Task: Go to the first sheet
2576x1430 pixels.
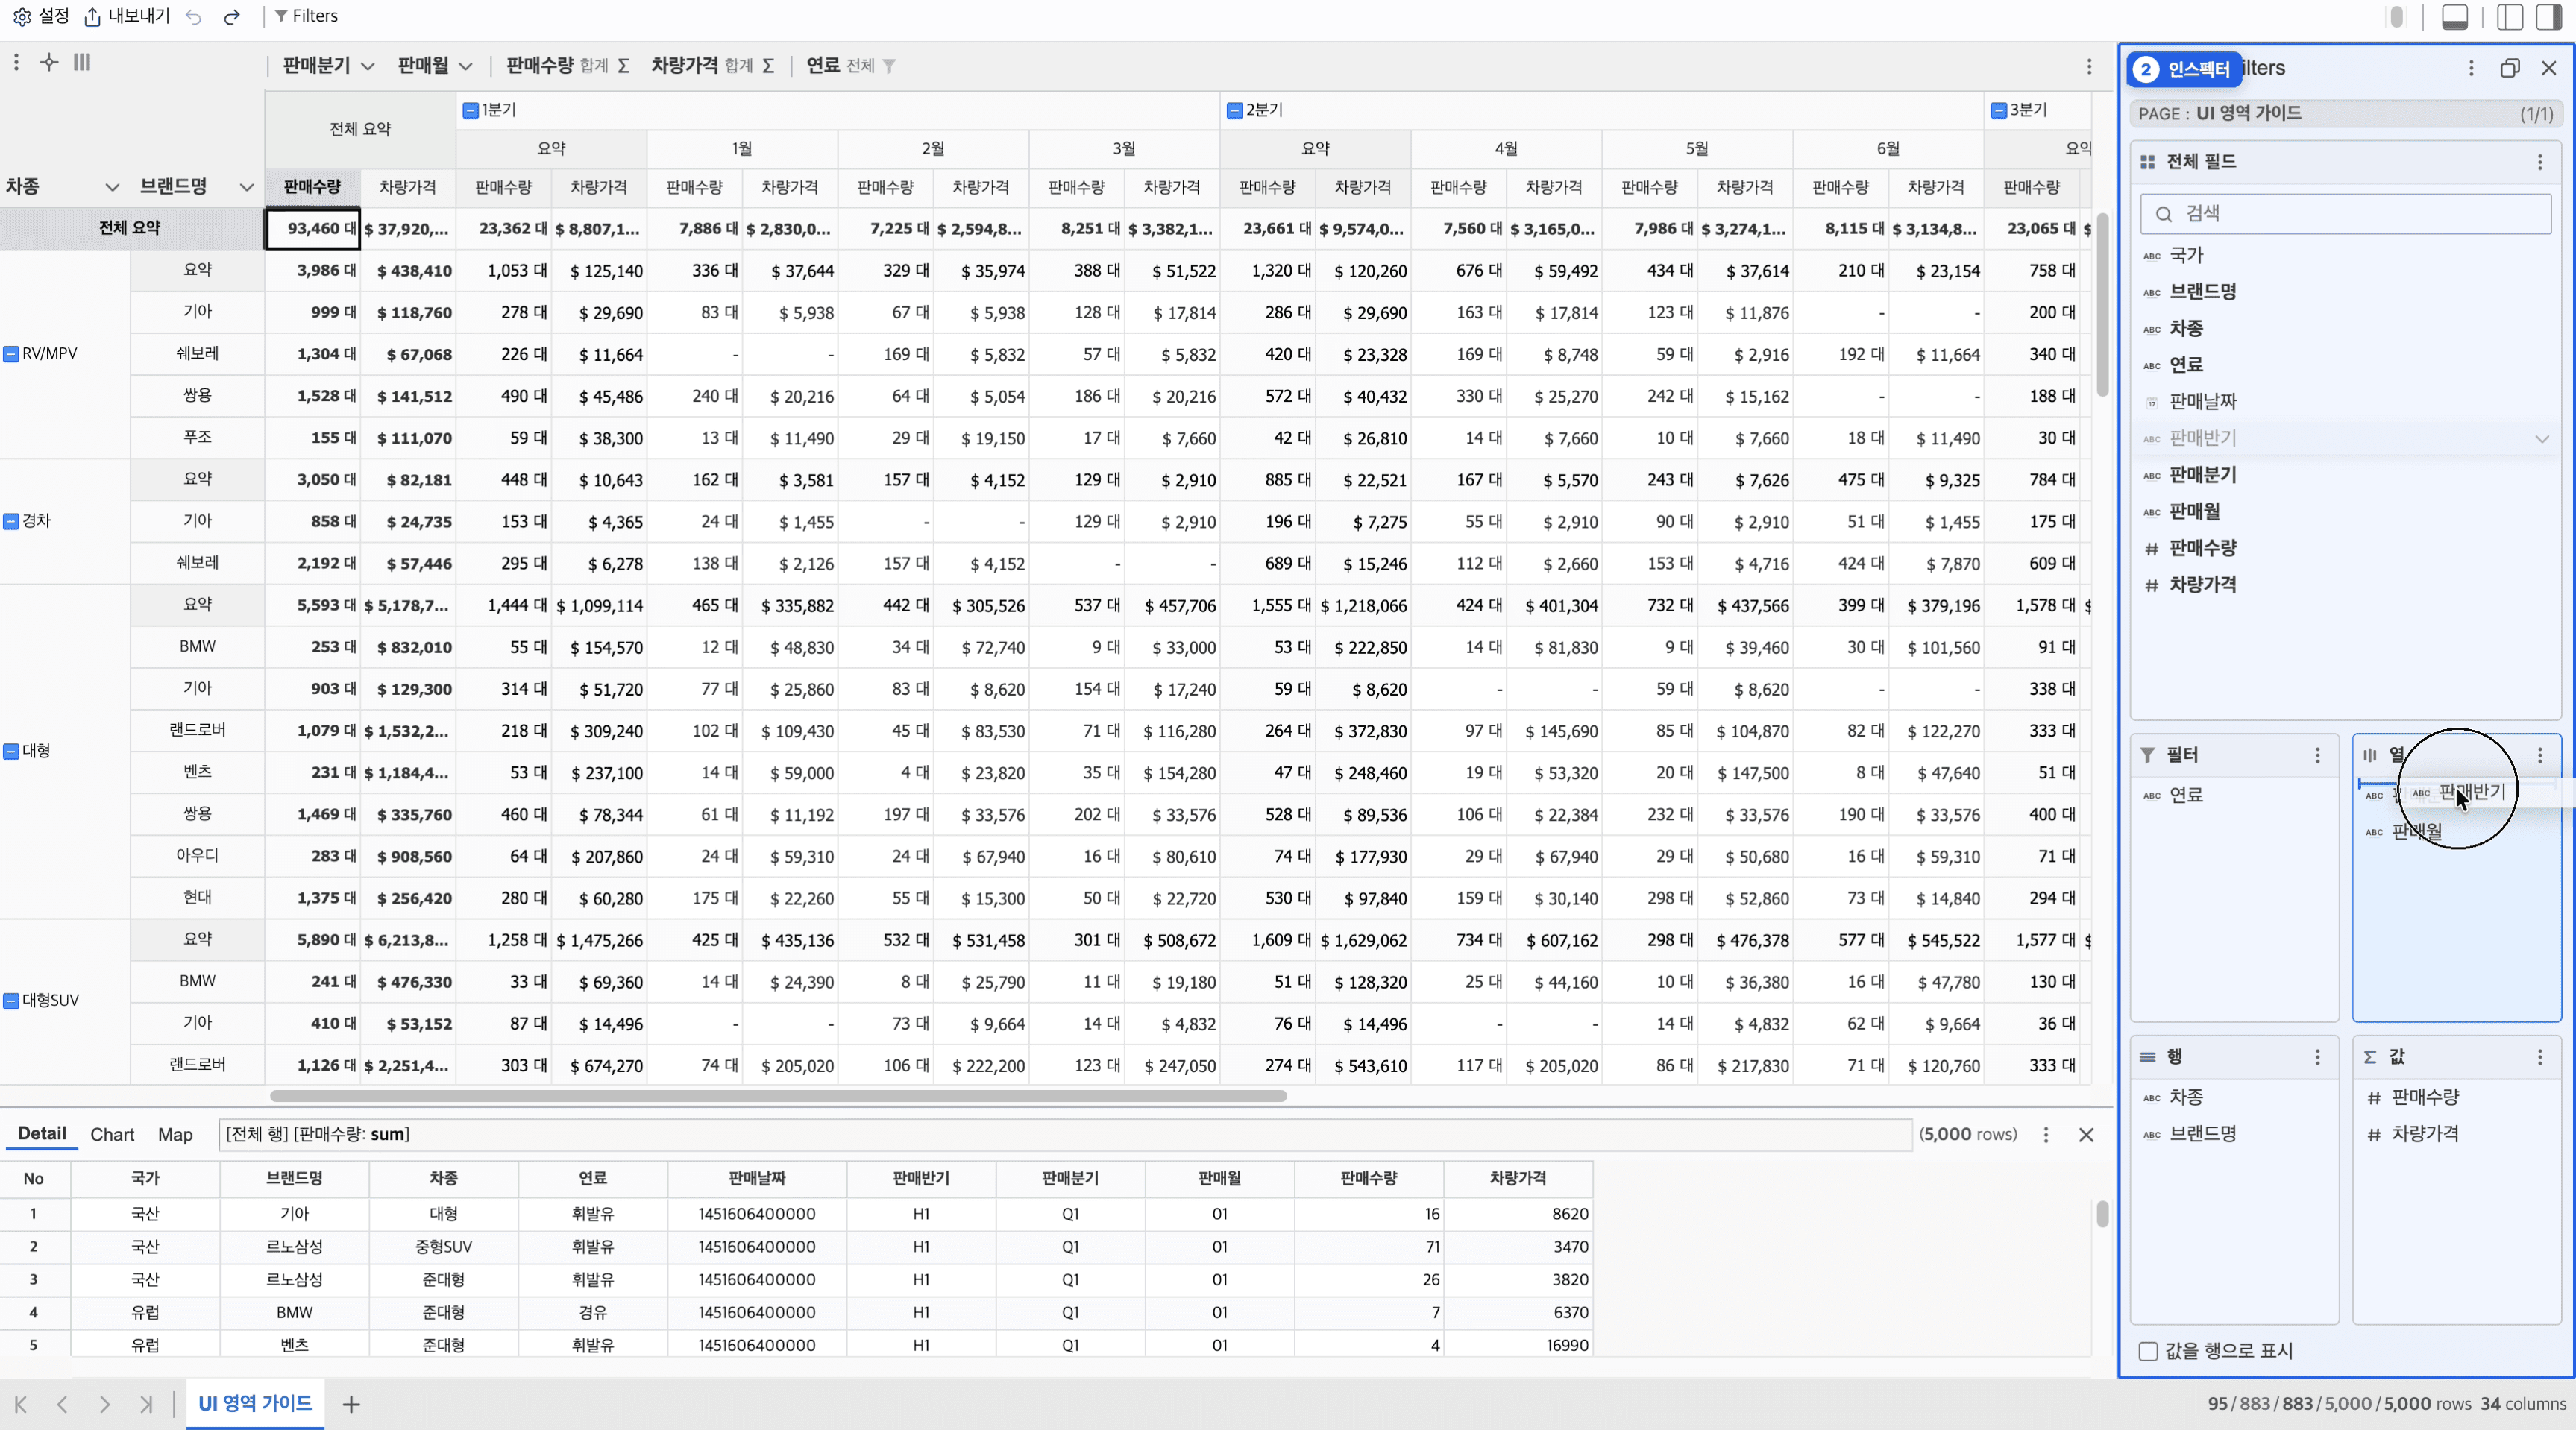Action: [21, 1404]
